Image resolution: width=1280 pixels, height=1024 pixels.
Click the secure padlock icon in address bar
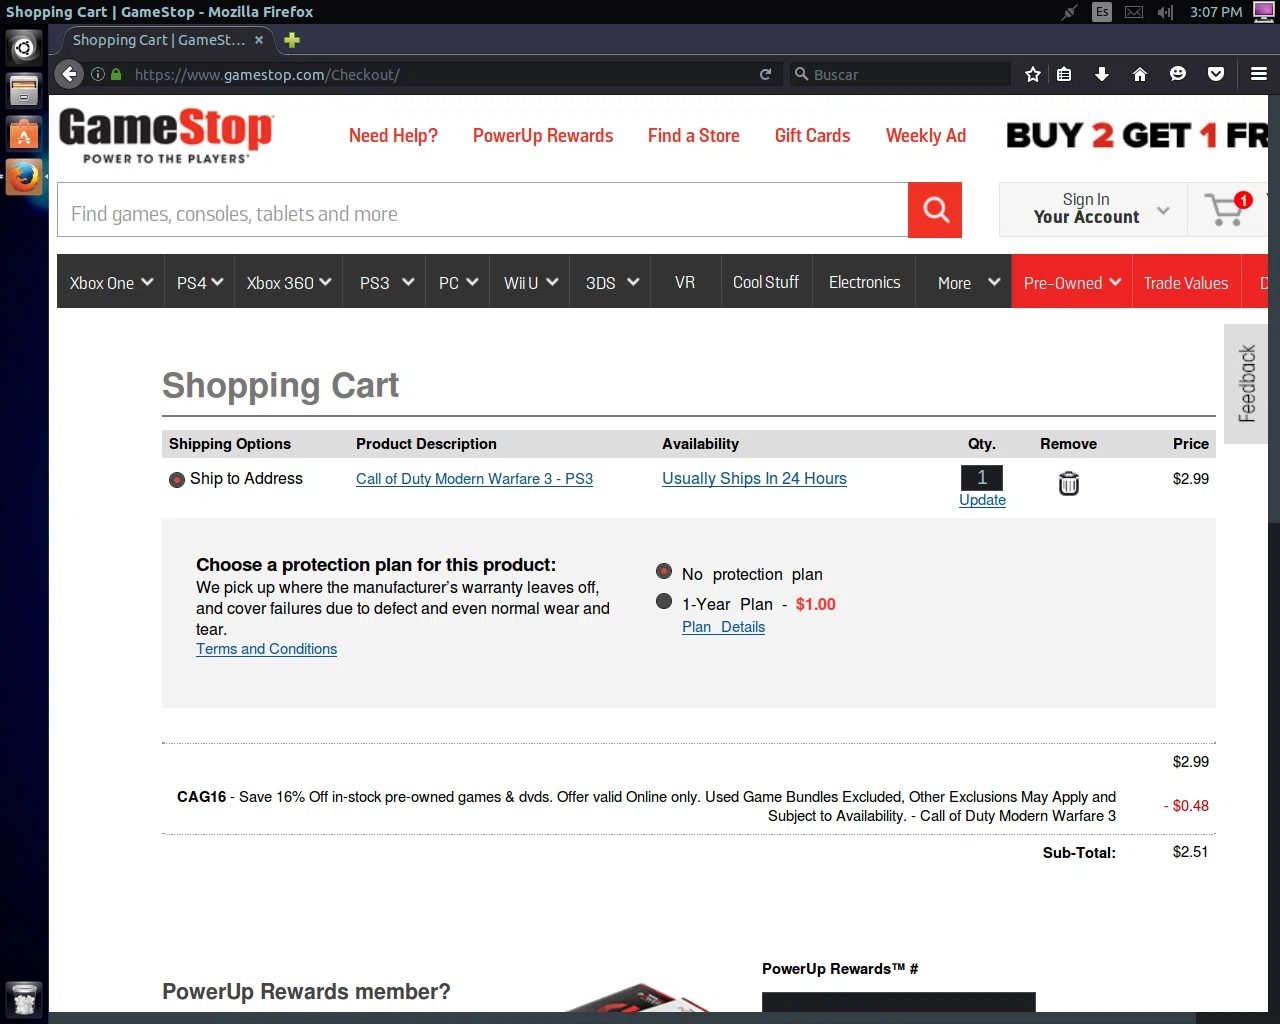pos(116,74)
